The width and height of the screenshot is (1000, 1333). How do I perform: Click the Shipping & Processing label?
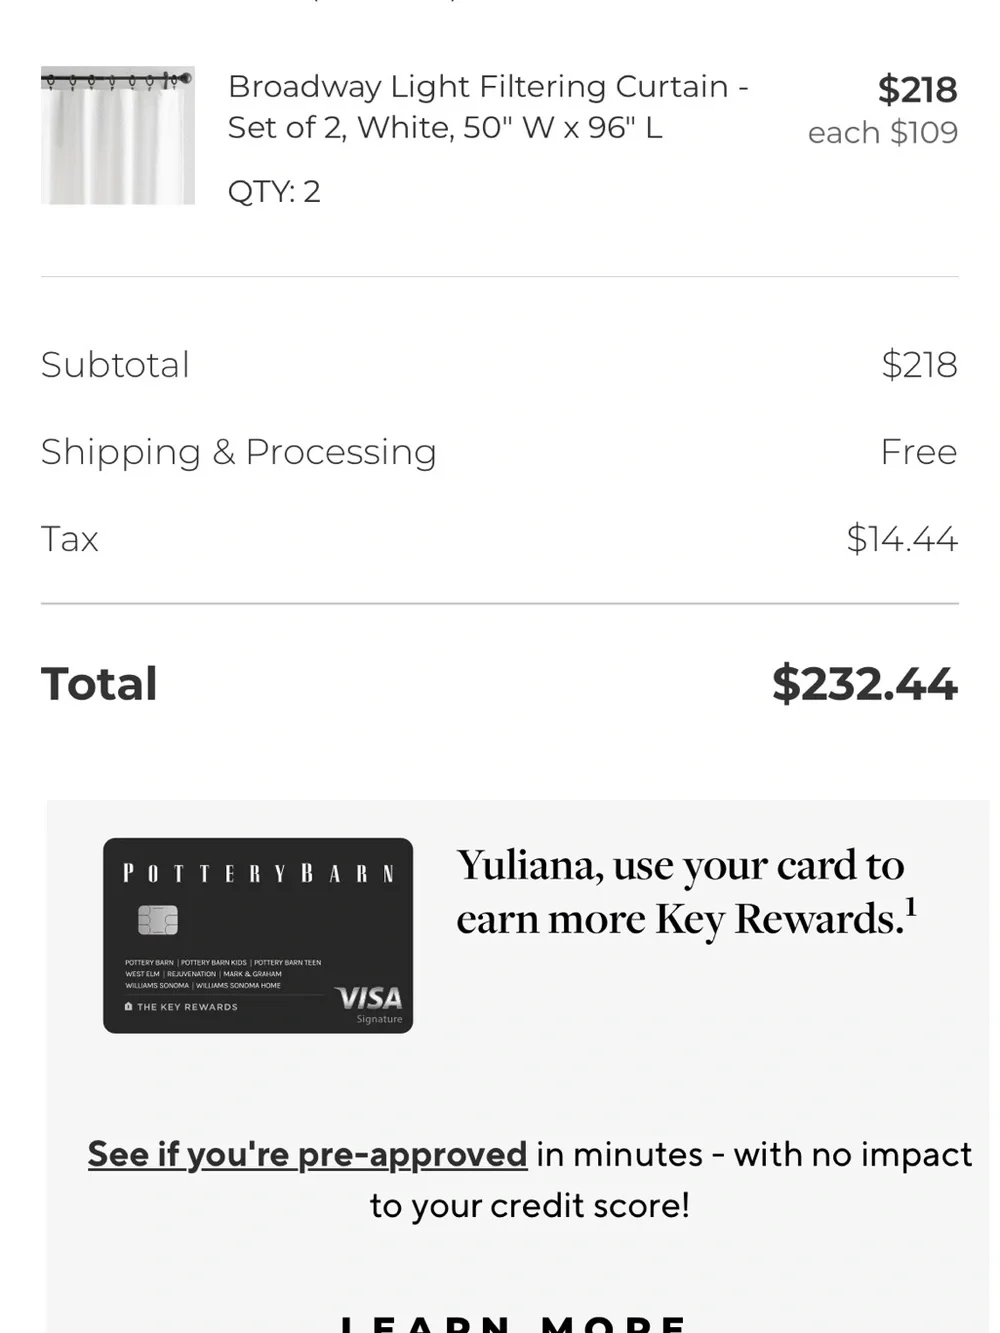239,452
